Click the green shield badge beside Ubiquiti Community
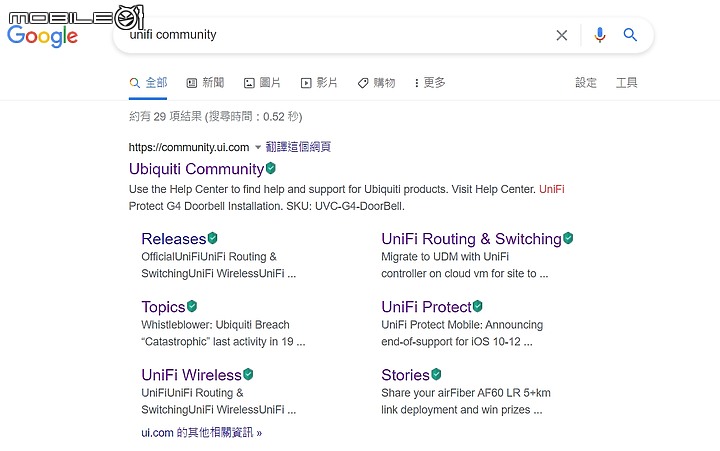The image size is (720, 451). tap(271, 168)
